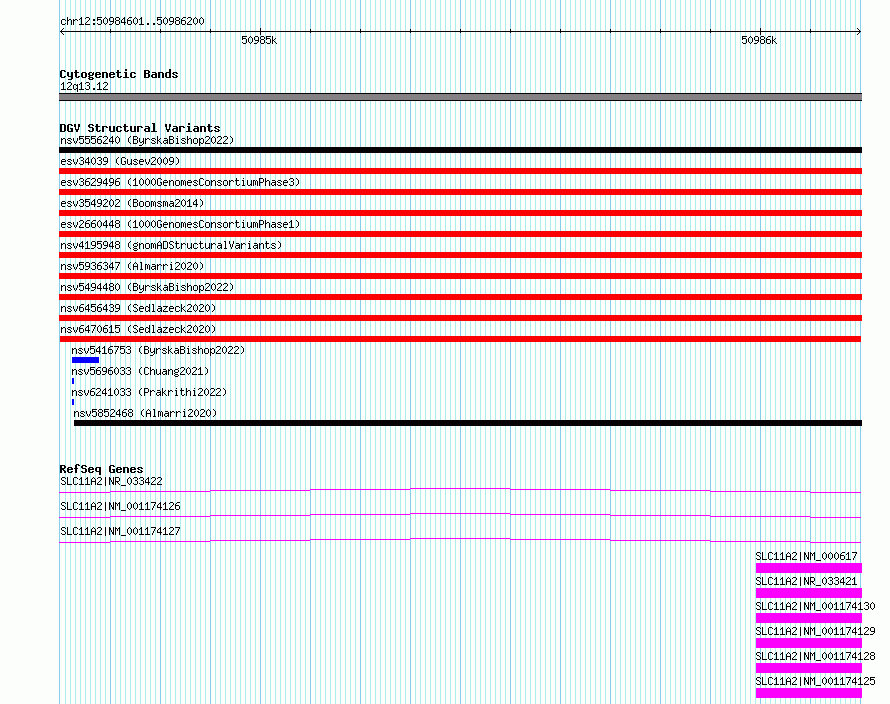Click the black bar for nsv5556240
The width and height of the screenshot is (890, 704).
[460, 150]
